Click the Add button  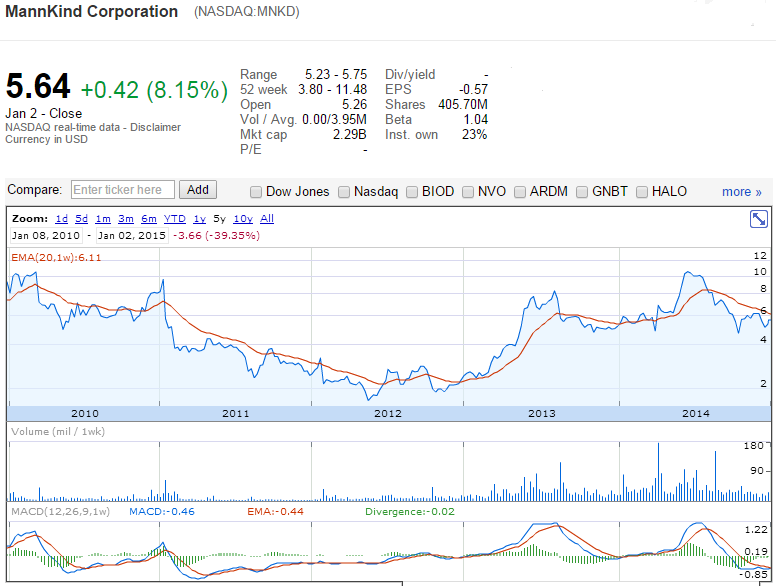coord(198,190)
